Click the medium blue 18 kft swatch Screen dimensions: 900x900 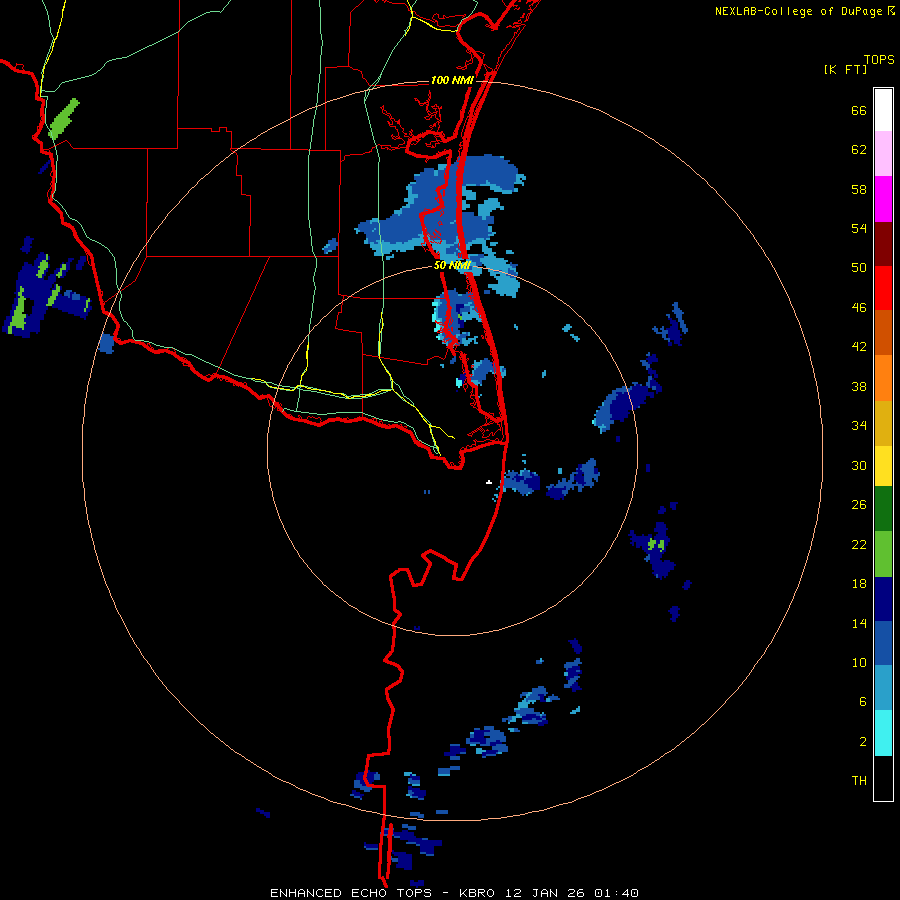coord(883,643)
